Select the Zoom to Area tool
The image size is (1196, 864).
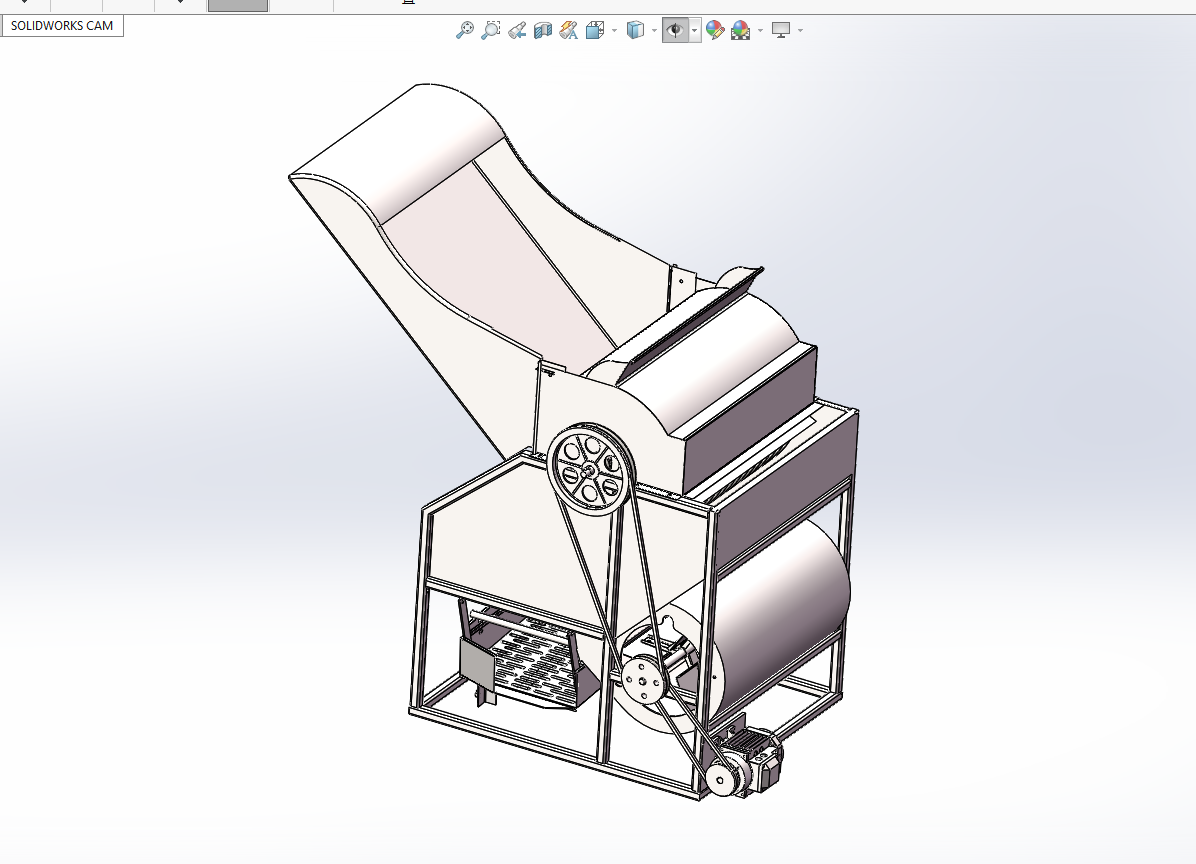(x=490, y=31)
